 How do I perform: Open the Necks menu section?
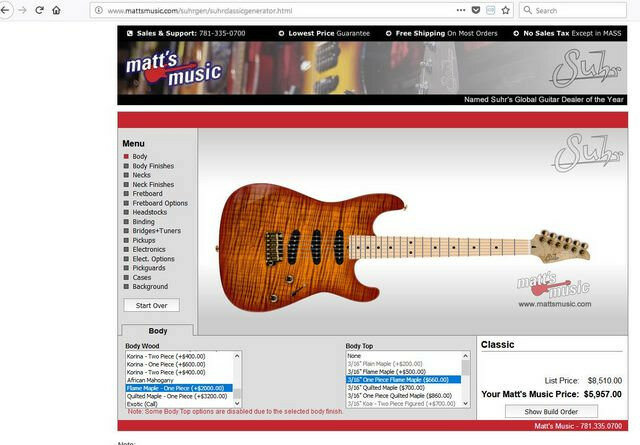(141, 175)
